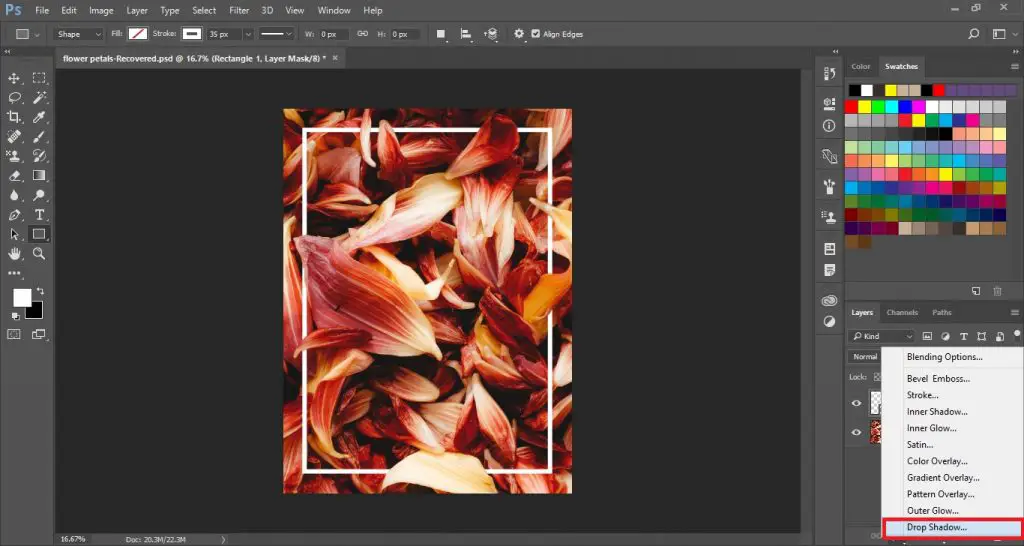The width and height of the screenshot is (1024, 546).
Task: Hide the flower petals image layer
Action: click(x=857, y=432)
